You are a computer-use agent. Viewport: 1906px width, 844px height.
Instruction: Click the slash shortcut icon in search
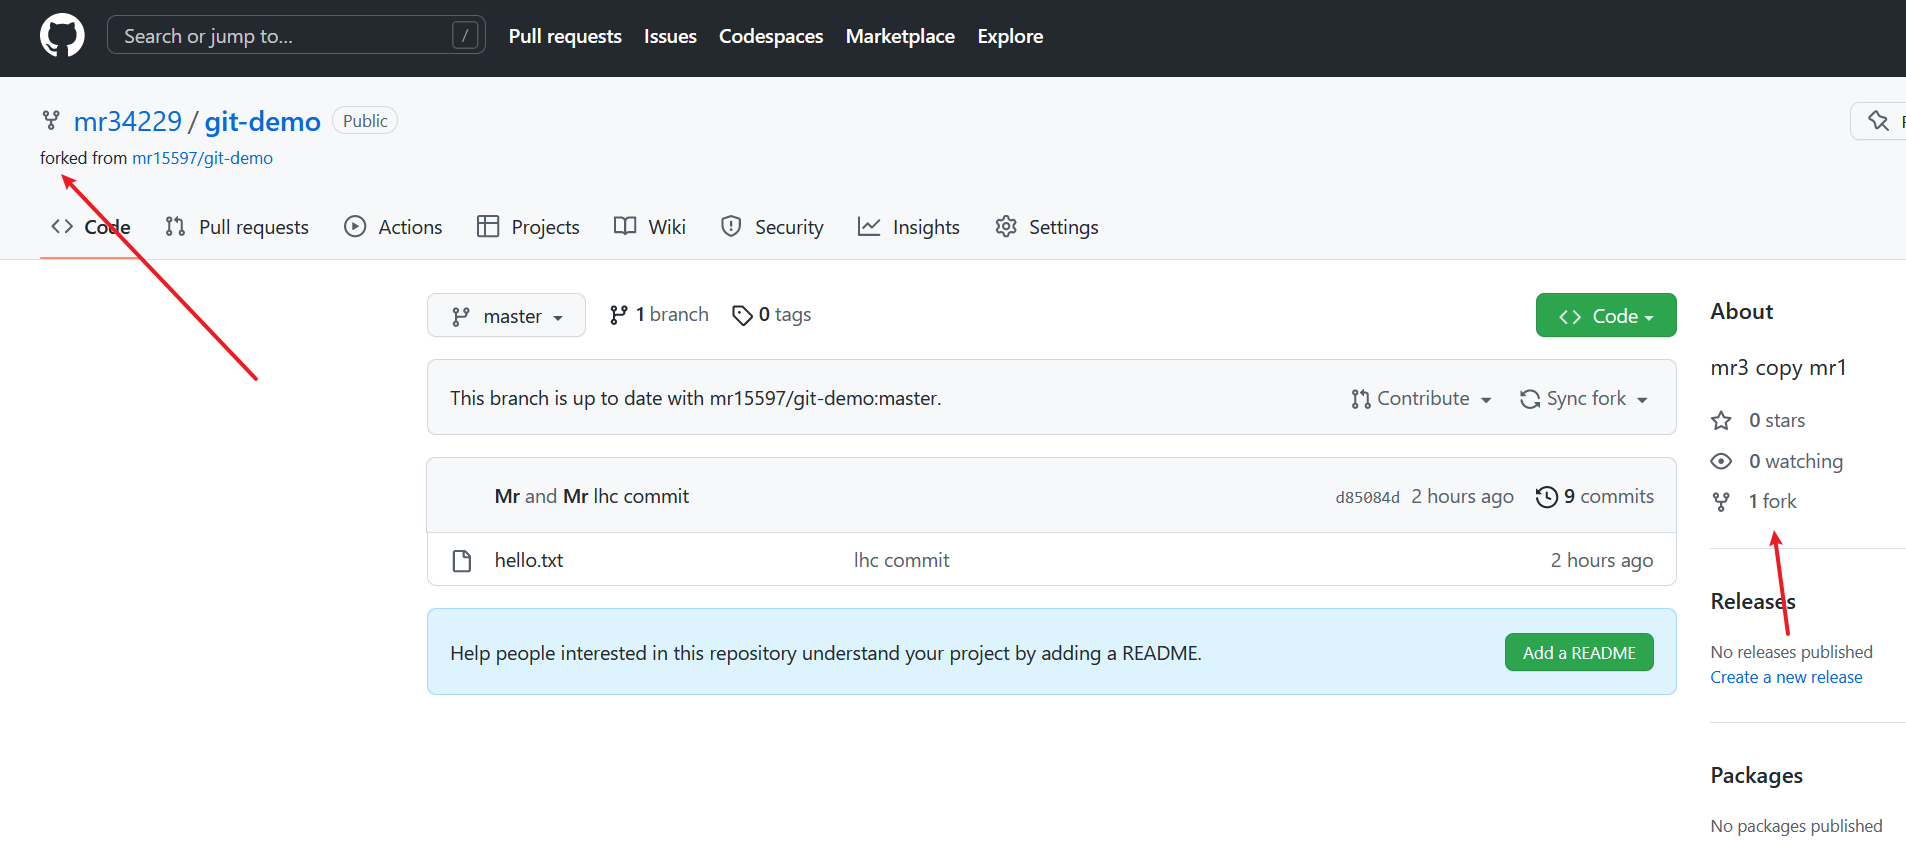pyautogui.click(x=465, y=36)
